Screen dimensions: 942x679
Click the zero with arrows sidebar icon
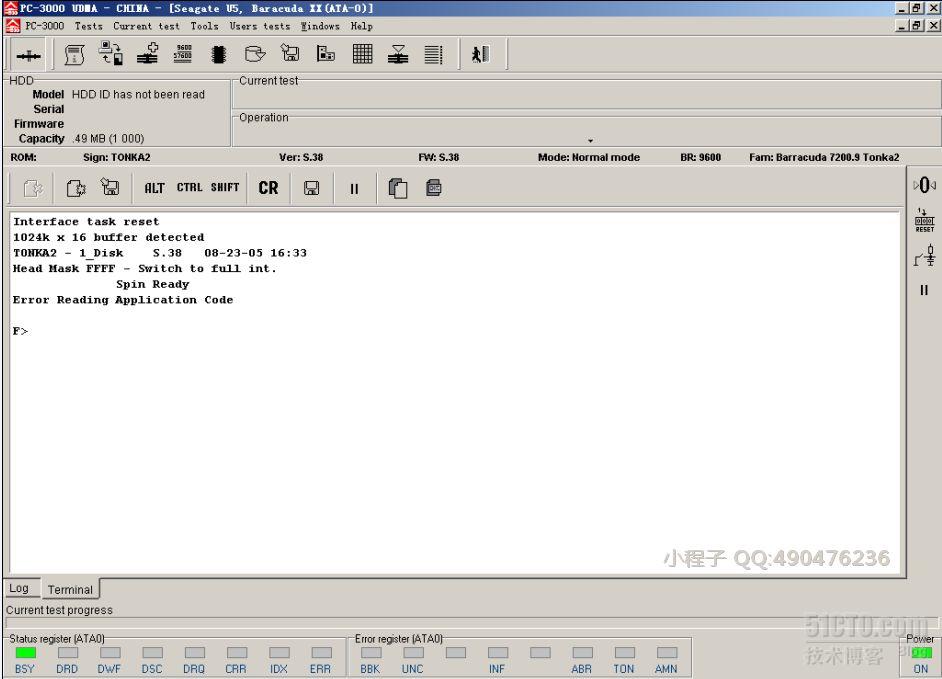[924, 185]
